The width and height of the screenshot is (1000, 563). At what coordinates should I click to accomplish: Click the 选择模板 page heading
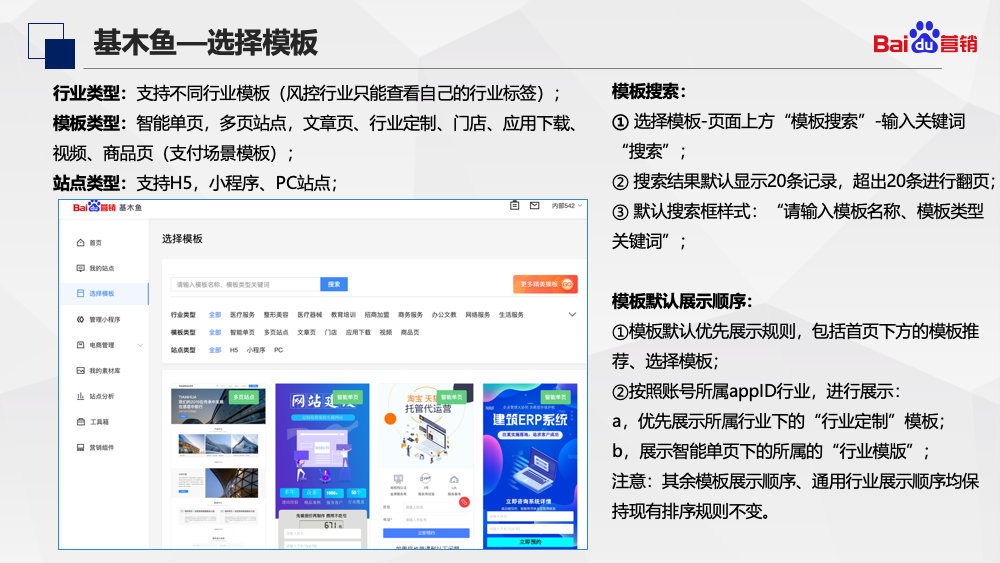click(x=182, y=238)
